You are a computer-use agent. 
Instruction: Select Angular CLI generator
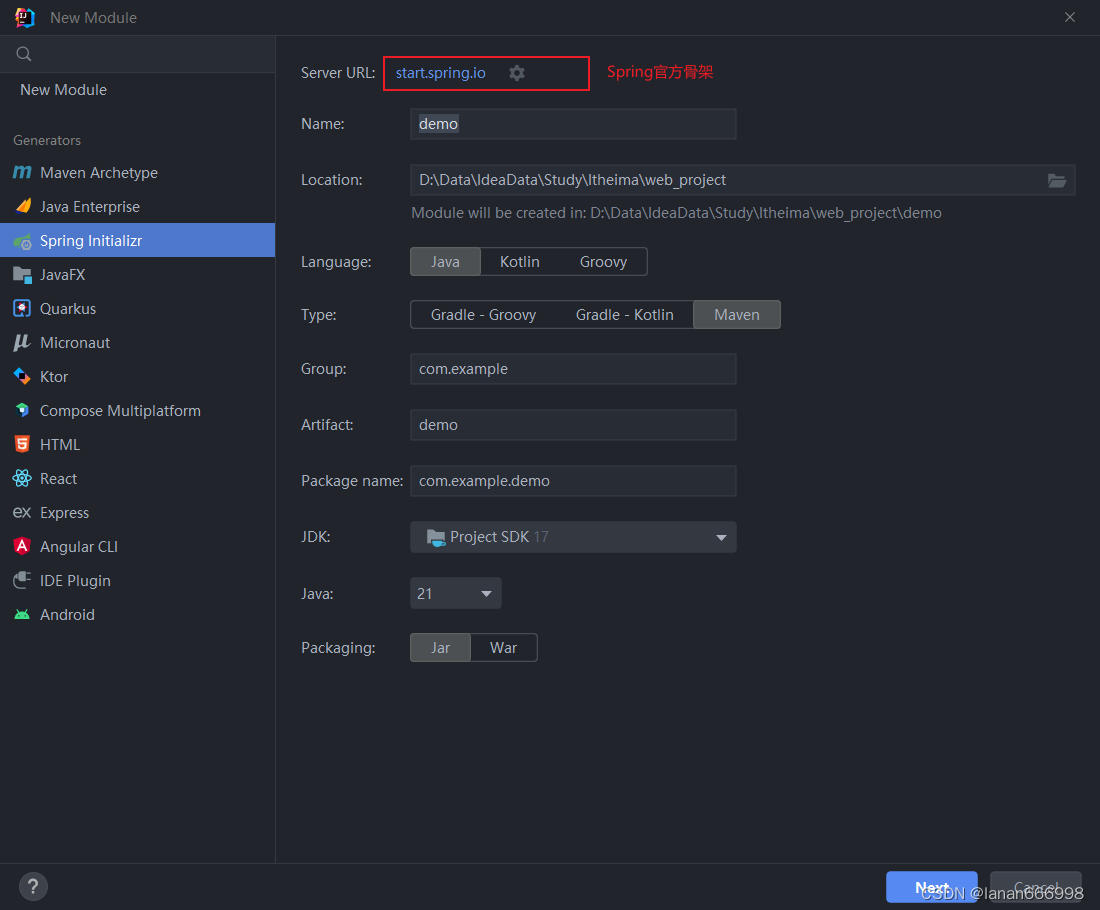click(x=138, y=547)
